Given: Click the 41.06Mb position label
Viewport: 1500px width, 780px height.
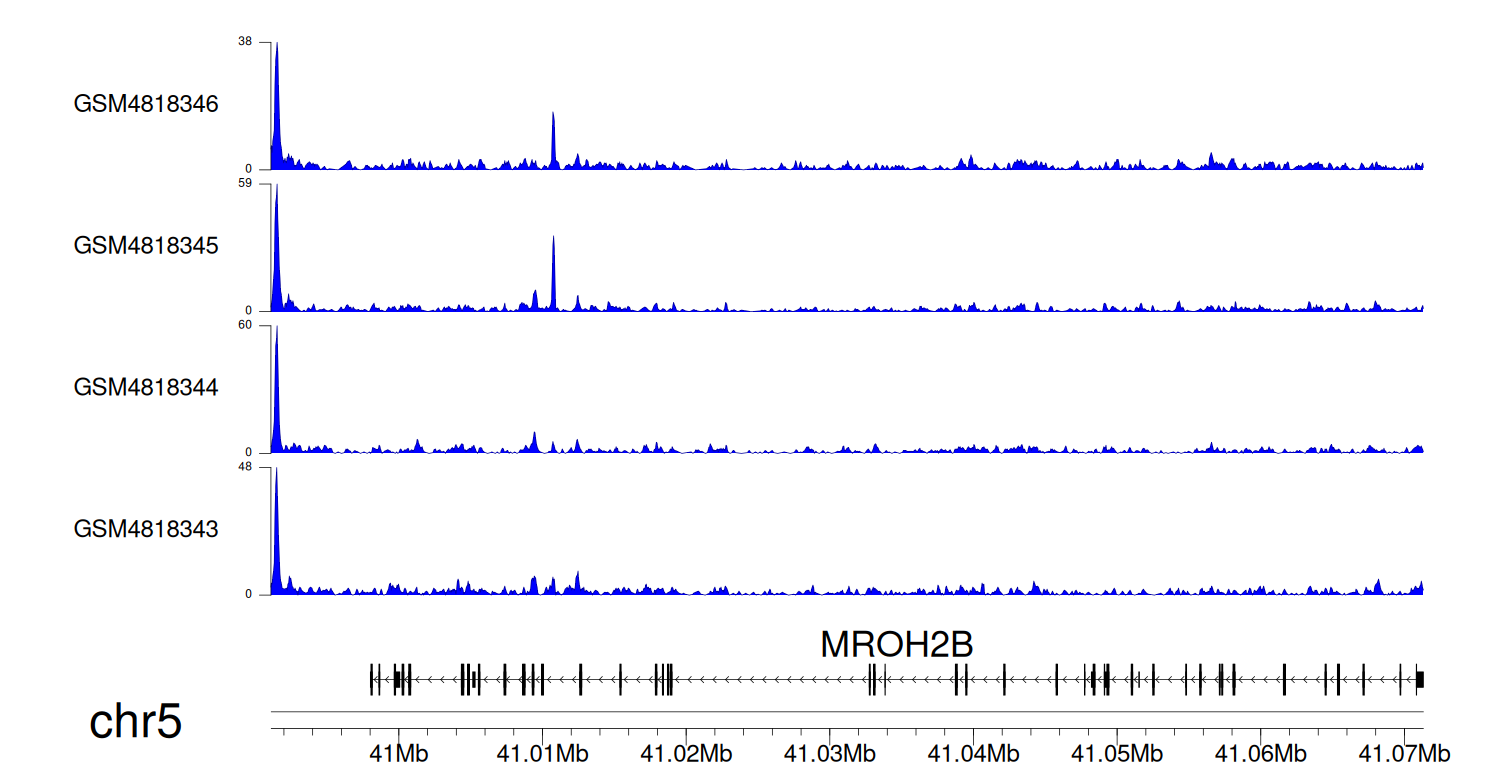Looking at the screenshot, I should point(1258,753).
